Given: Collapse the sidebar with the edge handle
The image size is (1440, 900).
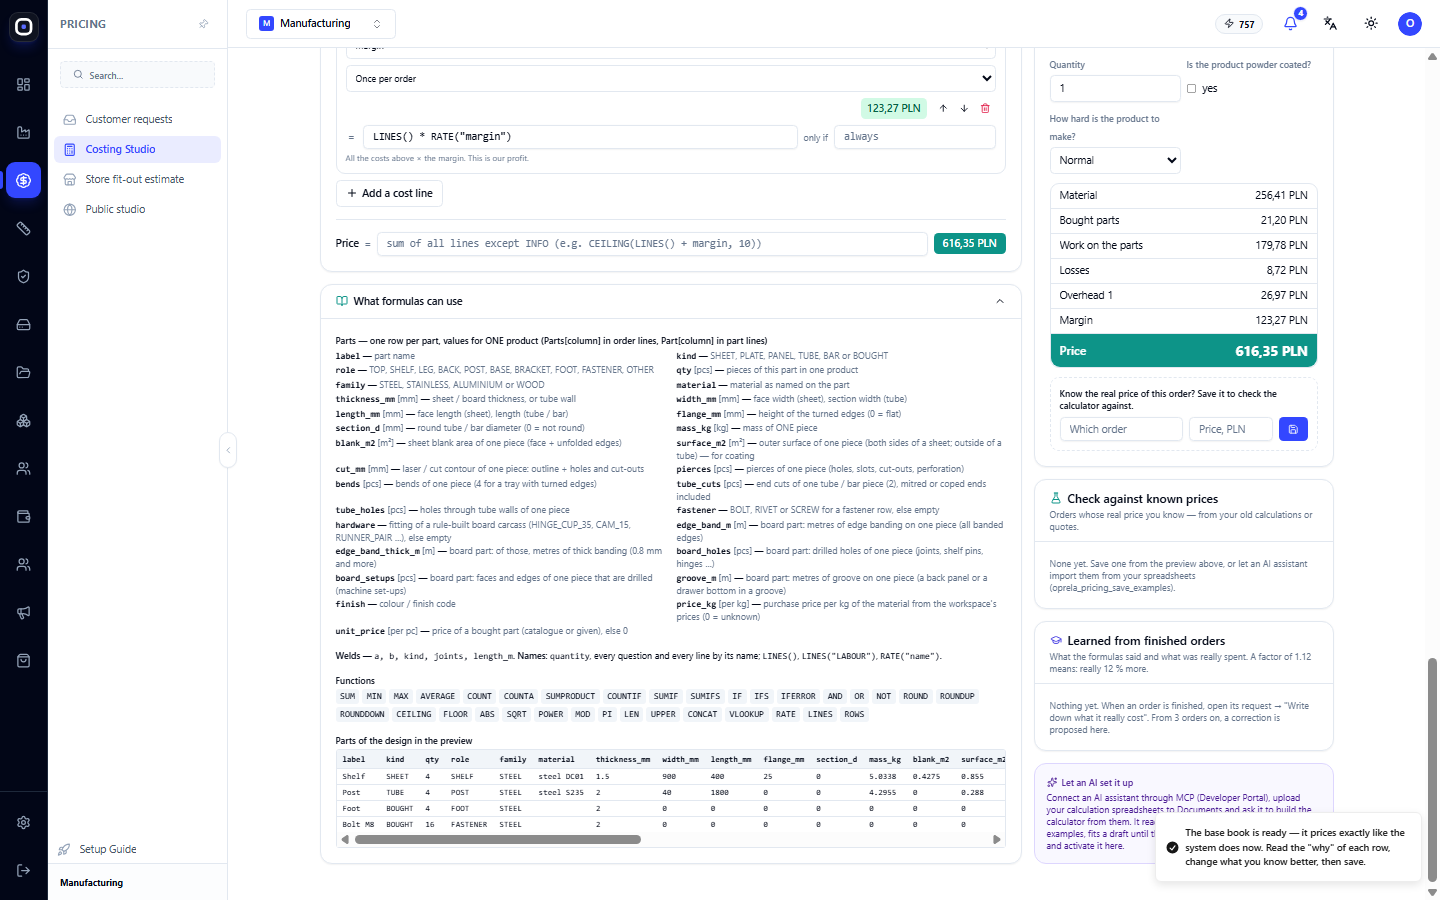Looking at the screenshot, I should click(228, 450).
